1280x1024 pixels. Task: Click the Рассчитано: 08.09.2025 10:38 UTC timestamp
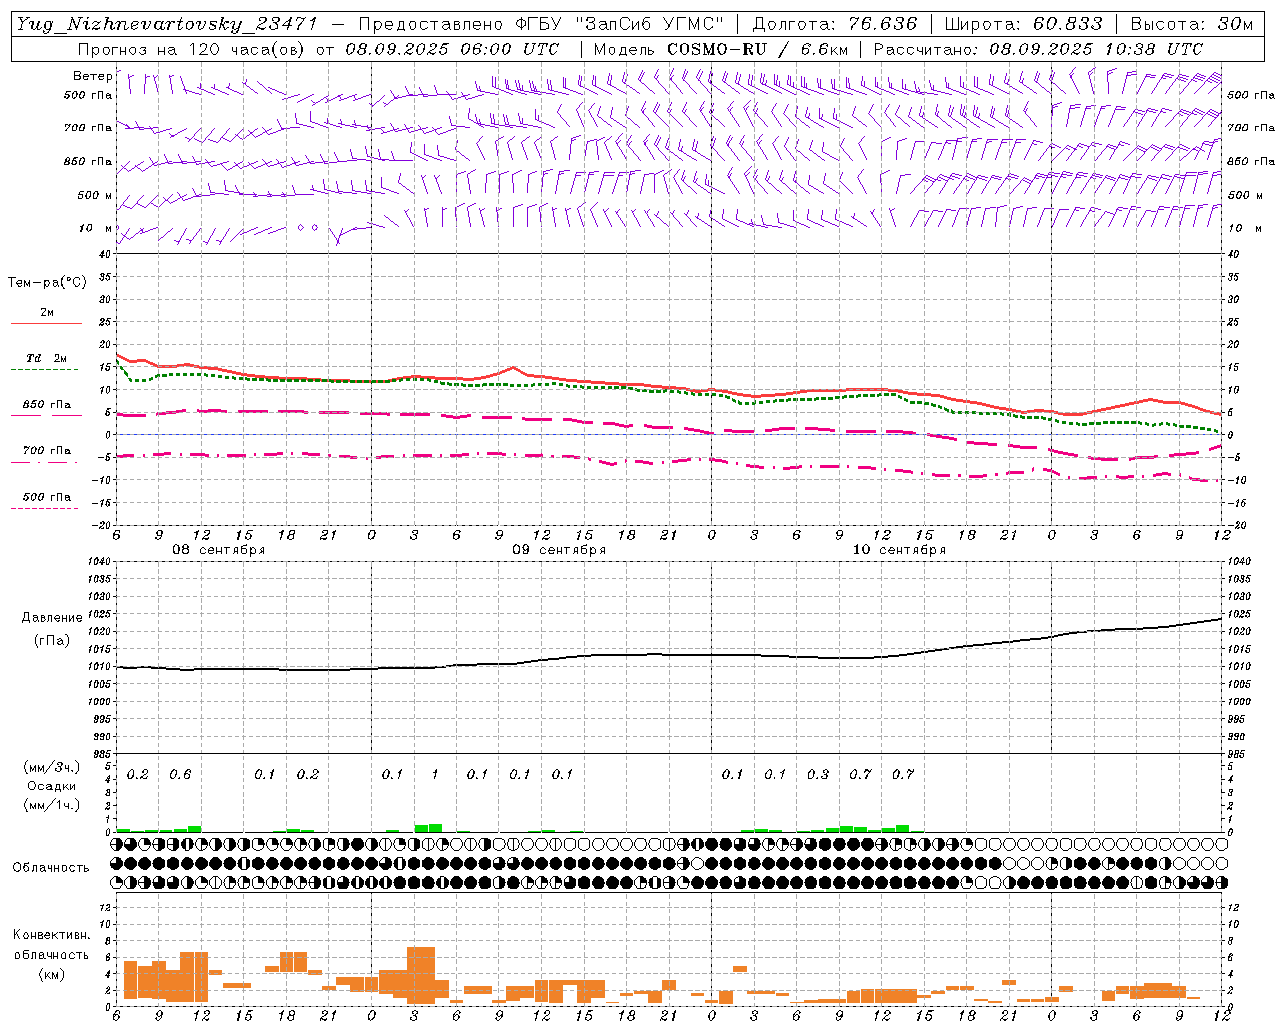tap(1038, 49)
